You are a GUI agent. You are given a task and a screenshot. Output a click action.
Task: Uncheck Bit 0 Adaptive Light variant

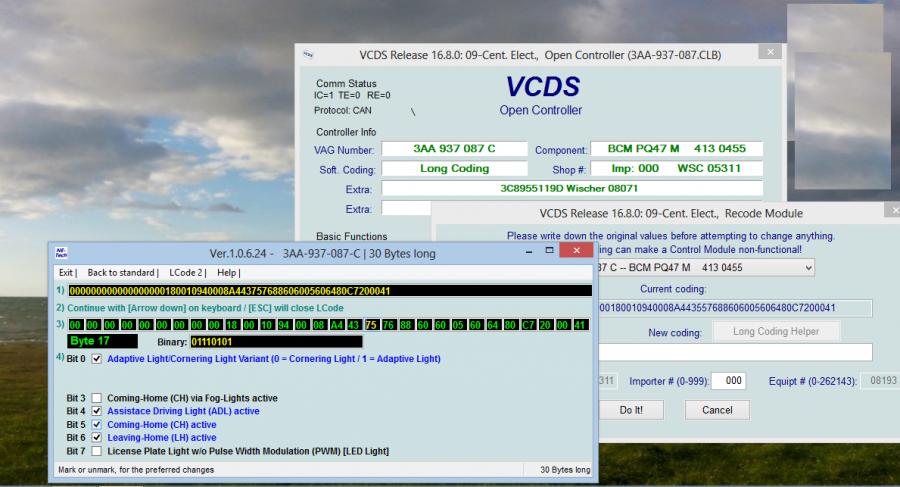click(97, 358)
